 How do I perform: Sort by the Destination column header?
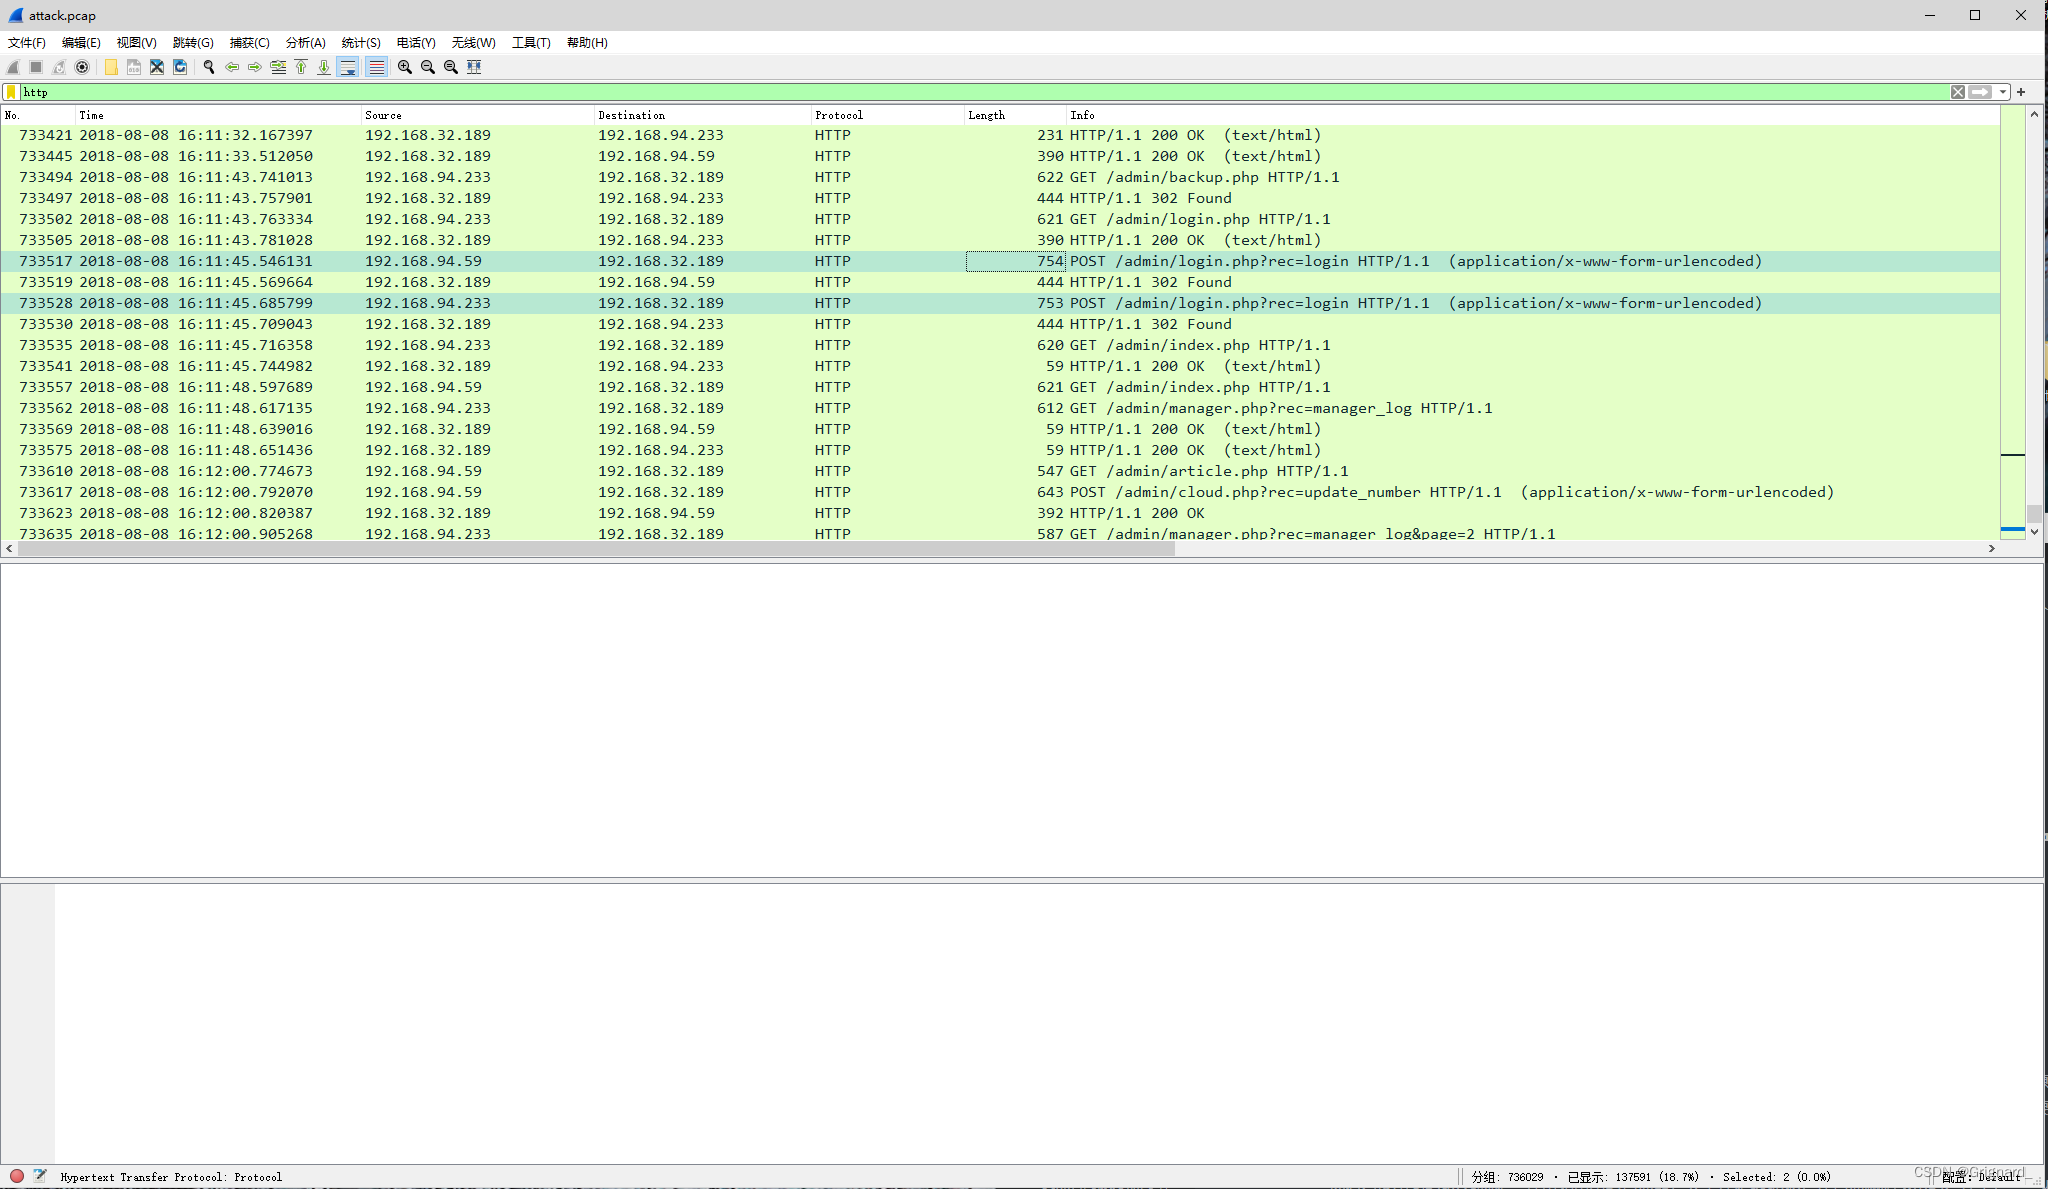tap(702, 115)
